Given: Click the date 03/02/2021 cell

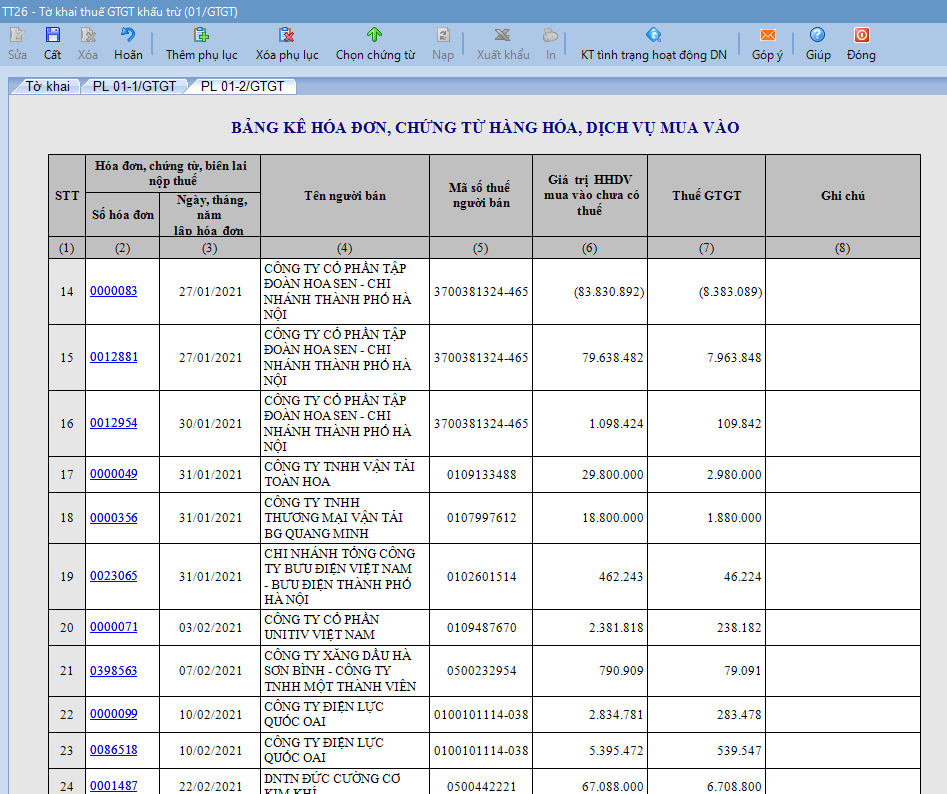Looking at the screenshot, I should point(210,627).
